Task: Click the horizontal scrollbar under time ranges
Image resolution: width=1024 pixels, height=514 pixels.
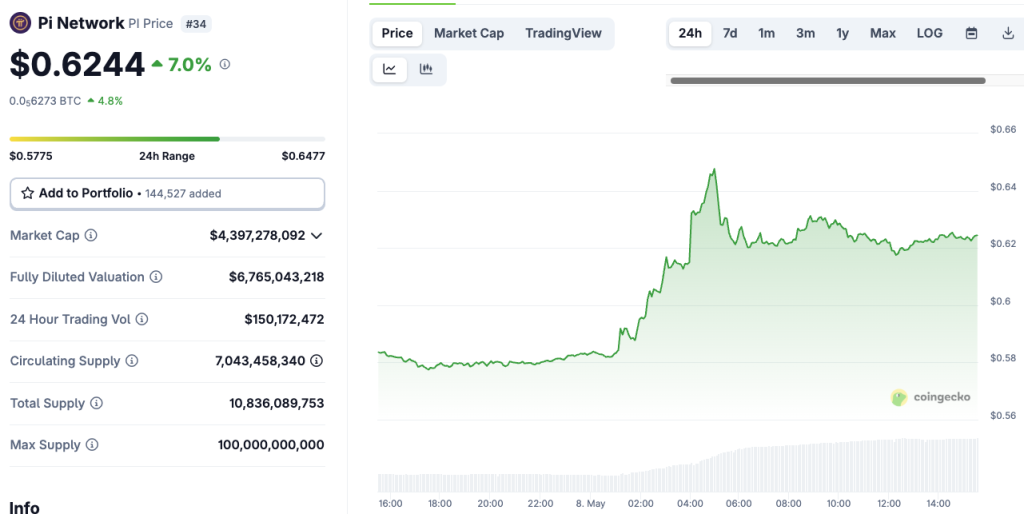Action: tap(827, 81)
